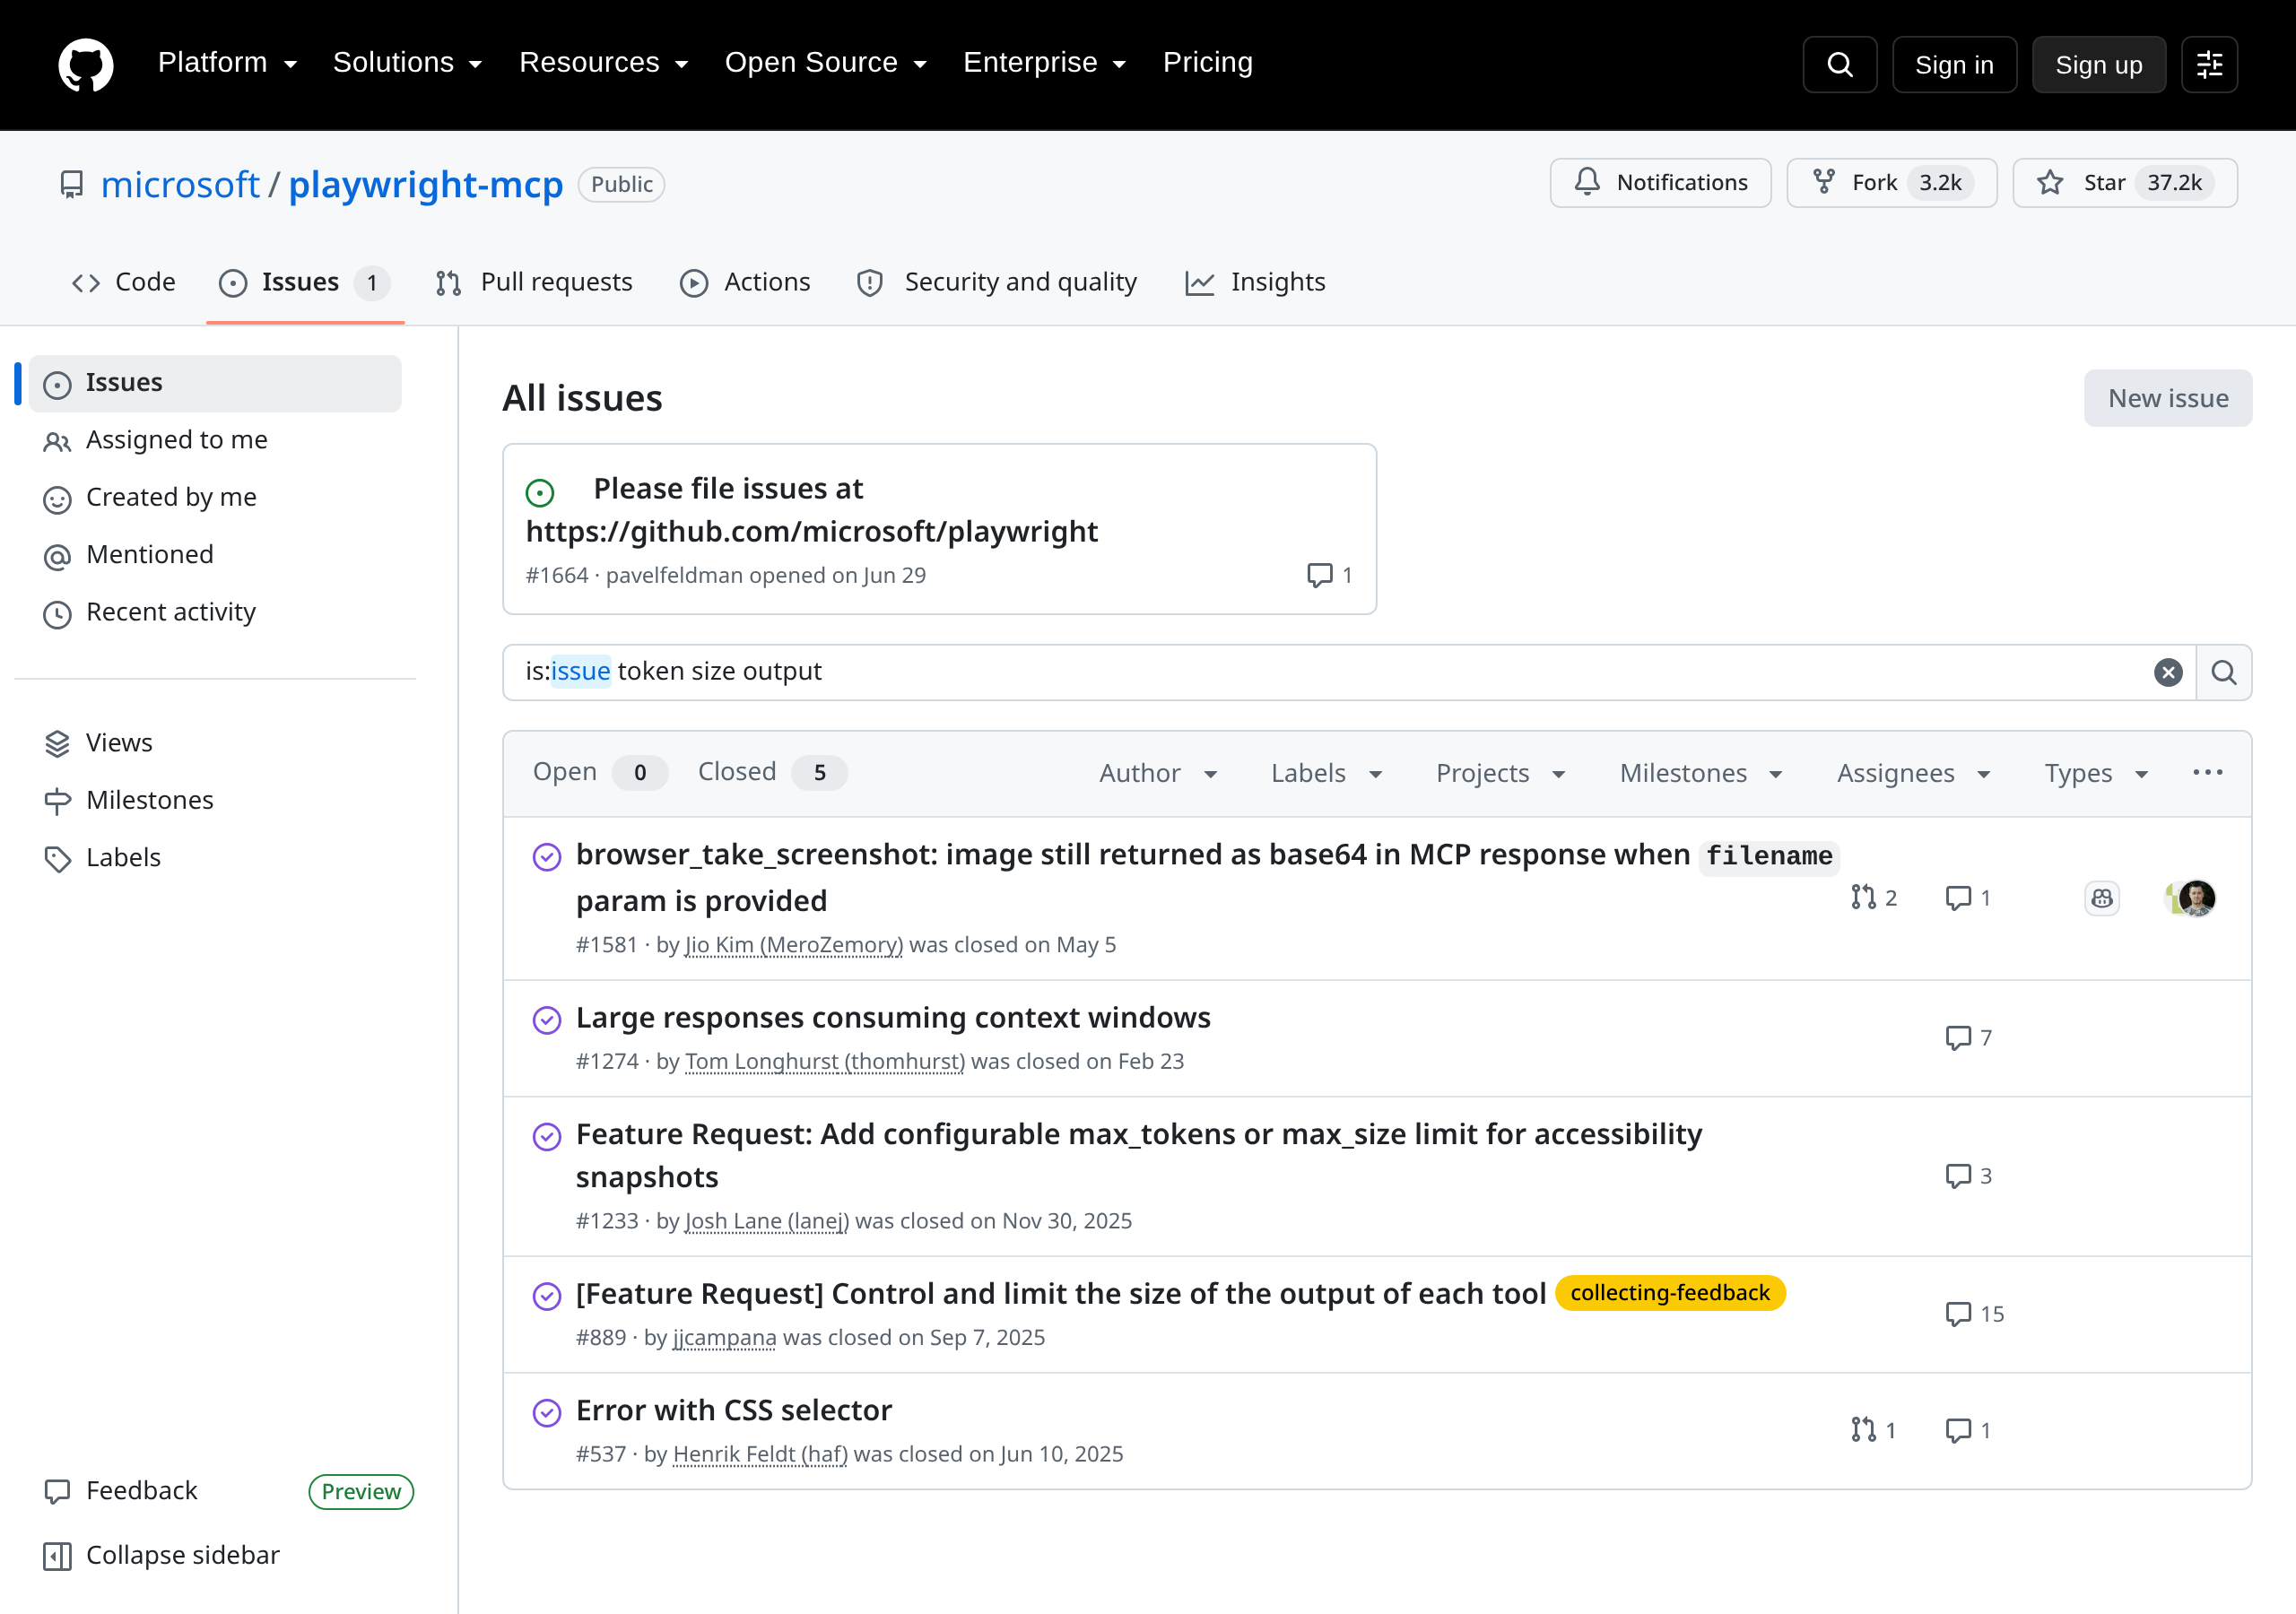Open the more options ellipsis in issue list header

[2208, 773]
